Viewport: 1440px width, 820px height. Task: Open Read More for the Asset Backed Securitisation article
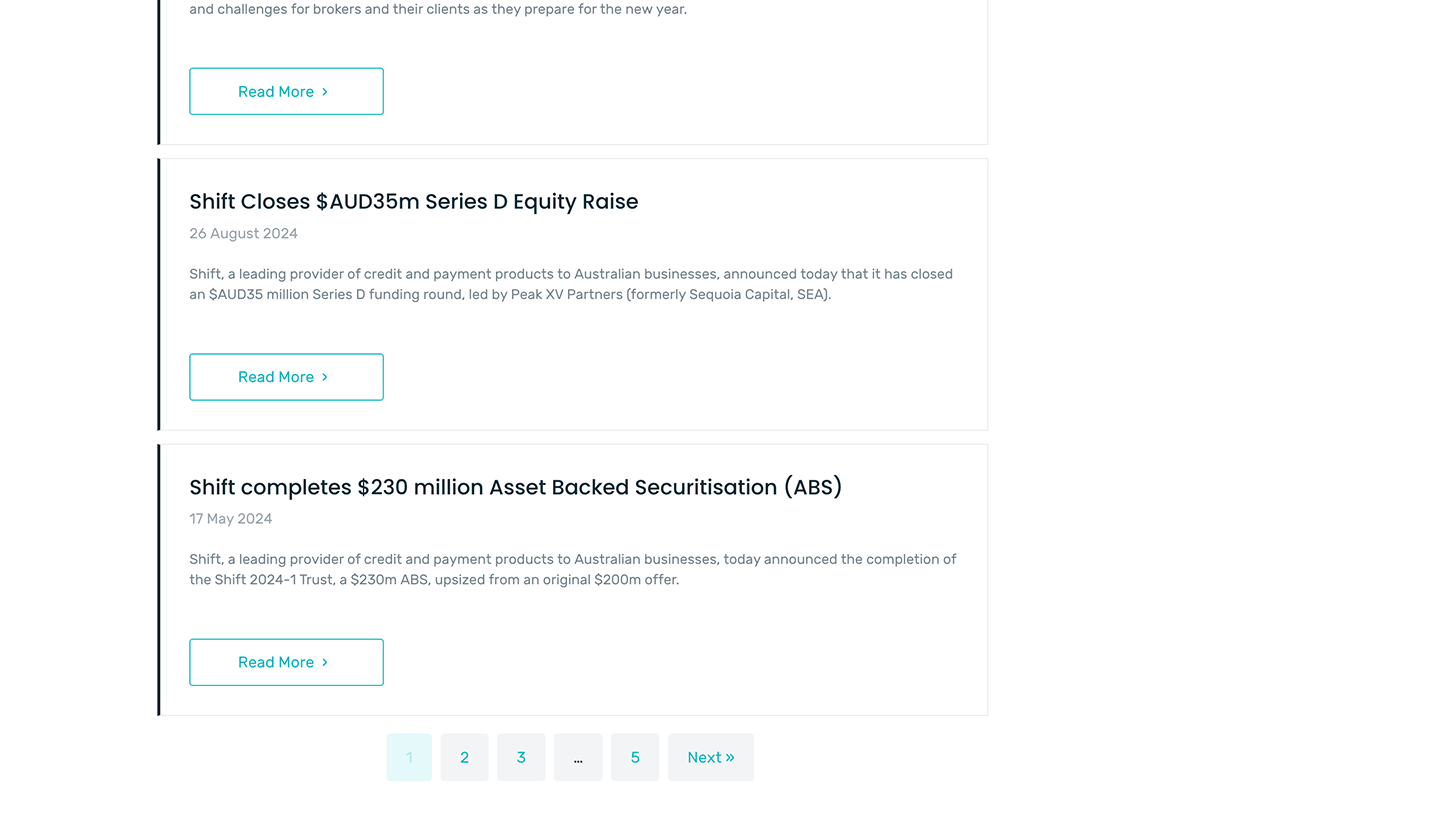click(286, 662)
